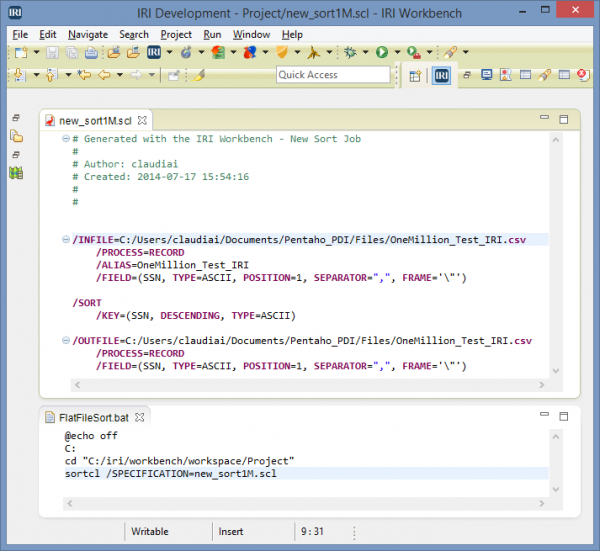This screenshot has height=551, width=600.
Task: Minimize the new_sort1M.scl editor pane
Action: tap(544, 117)
